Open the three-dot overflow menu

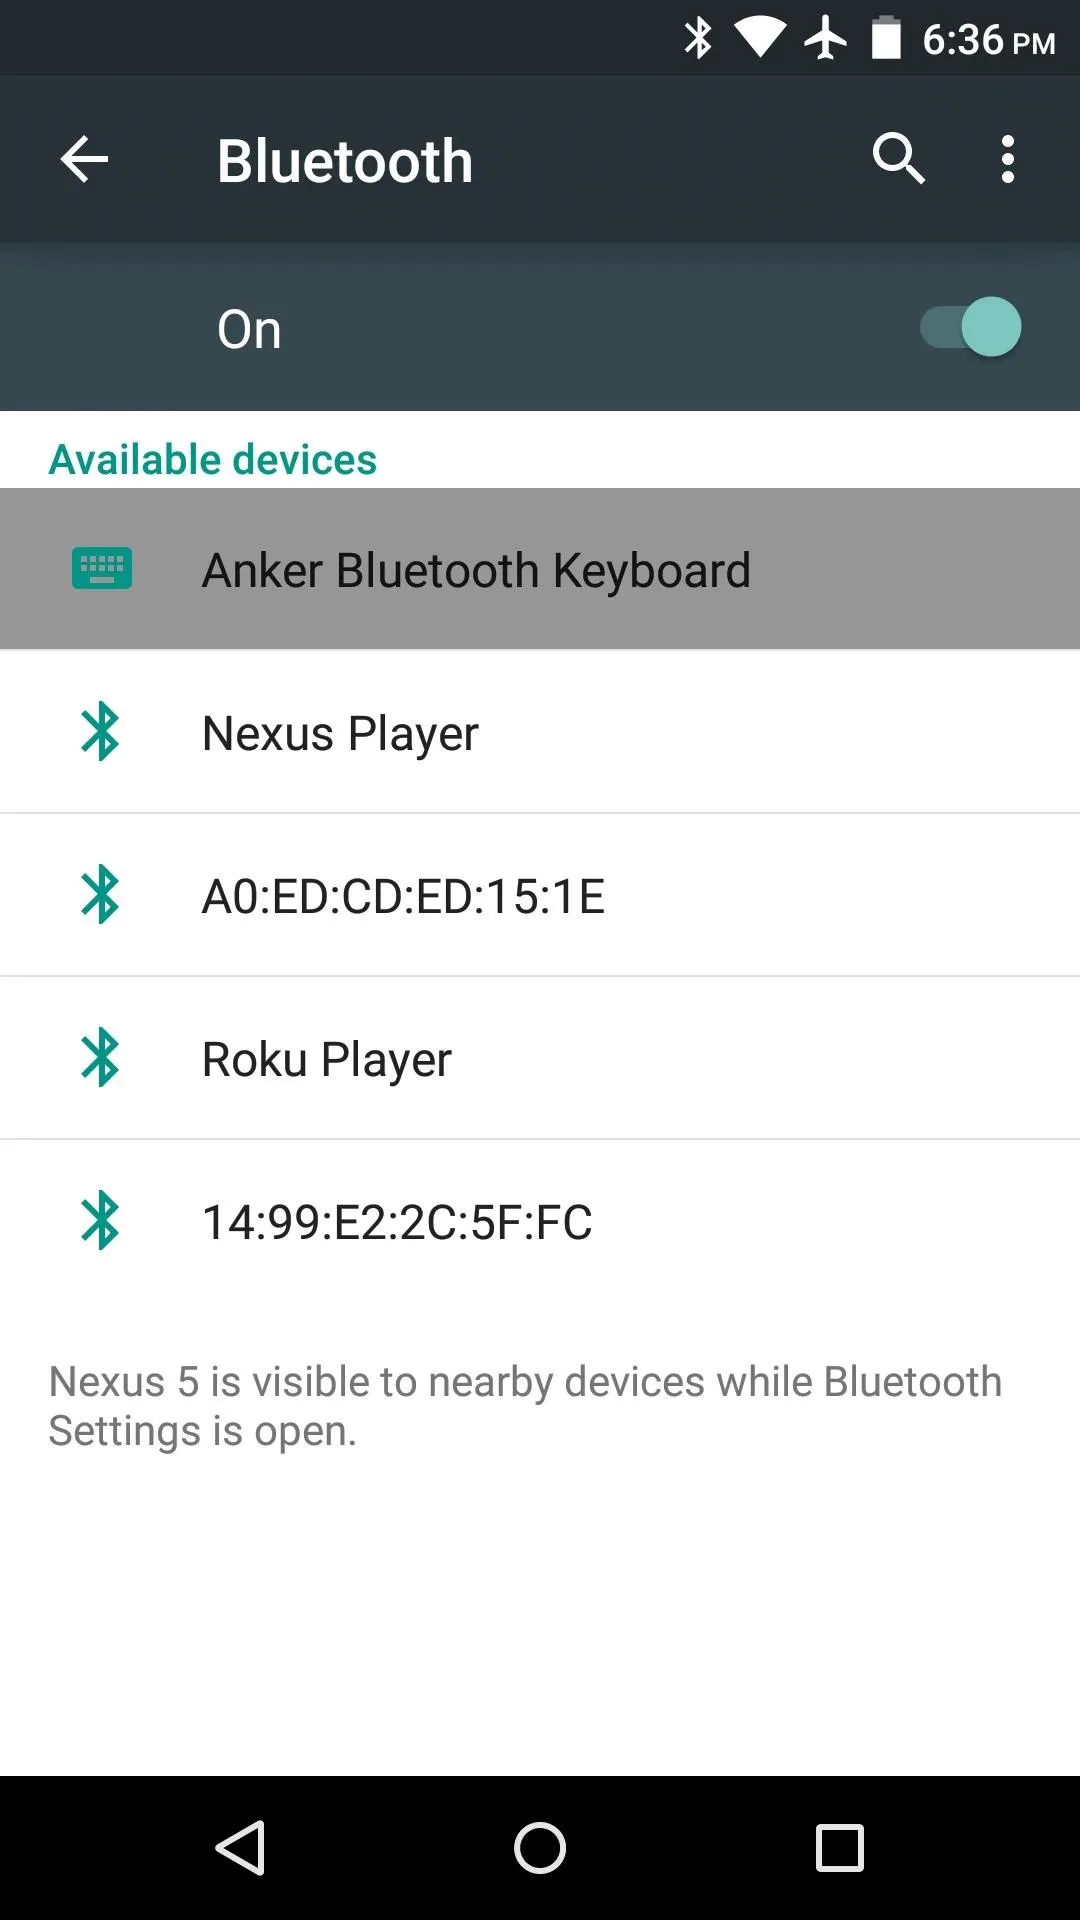click(x=1008, y=160)
